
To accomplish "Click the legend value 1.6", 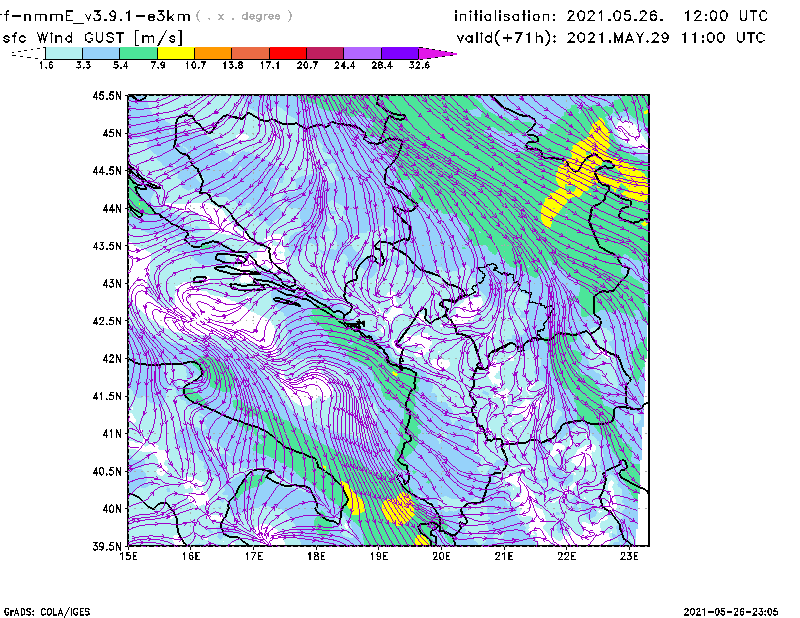I will point(46,65).
